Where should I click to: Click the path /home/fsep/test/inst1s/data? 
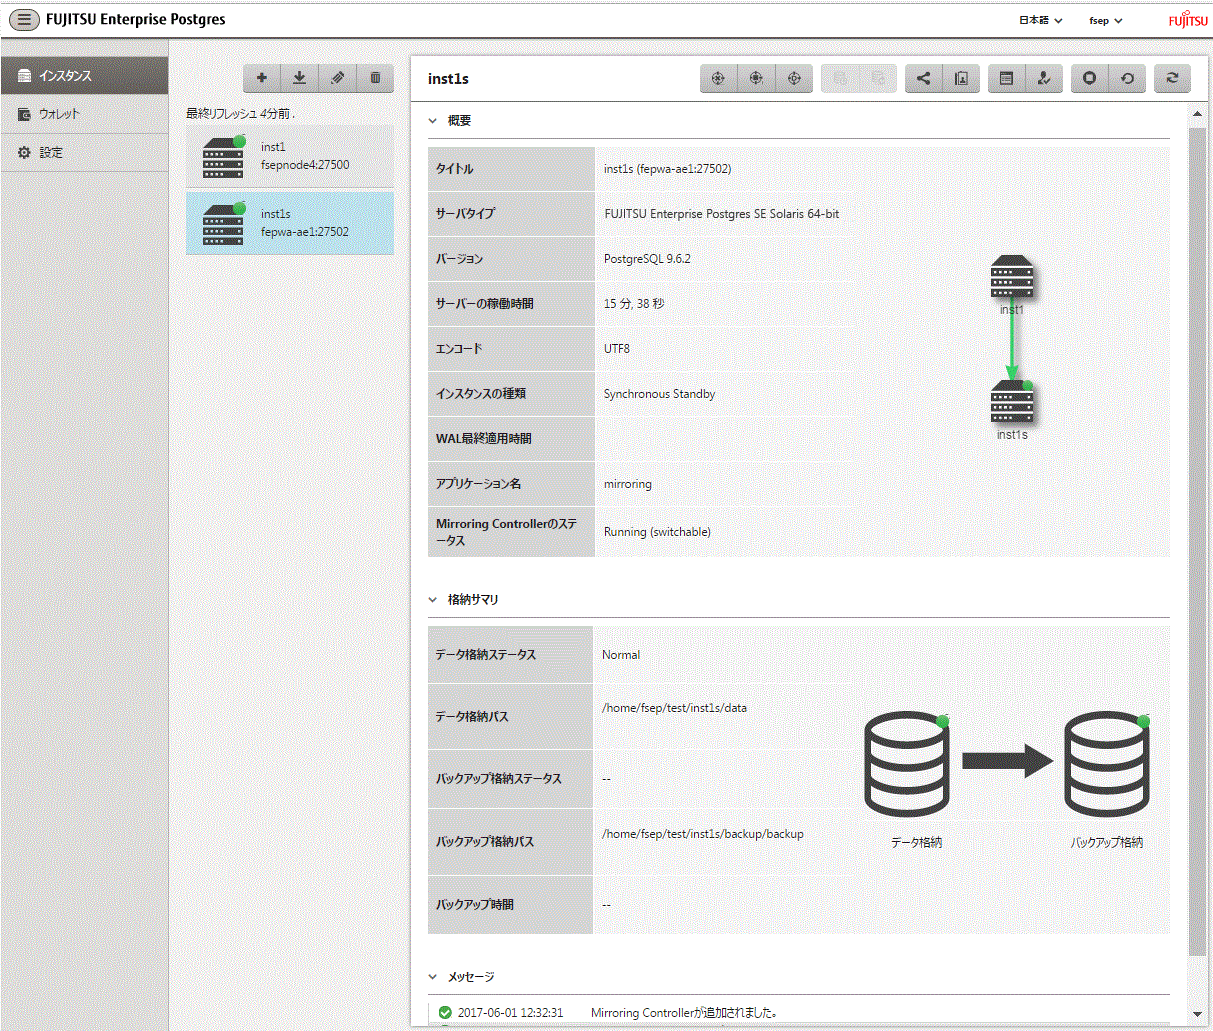674,708
